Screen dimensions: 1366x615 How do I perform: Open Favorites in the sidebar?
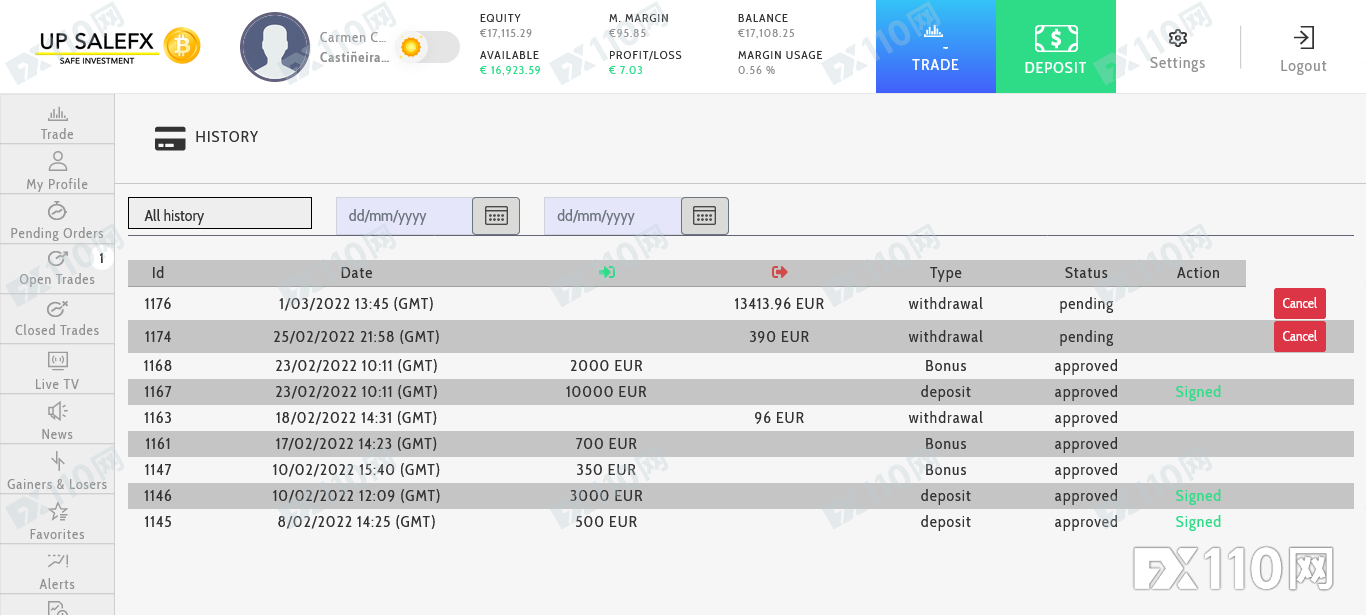pyautogui.click(x=57, y=520)
